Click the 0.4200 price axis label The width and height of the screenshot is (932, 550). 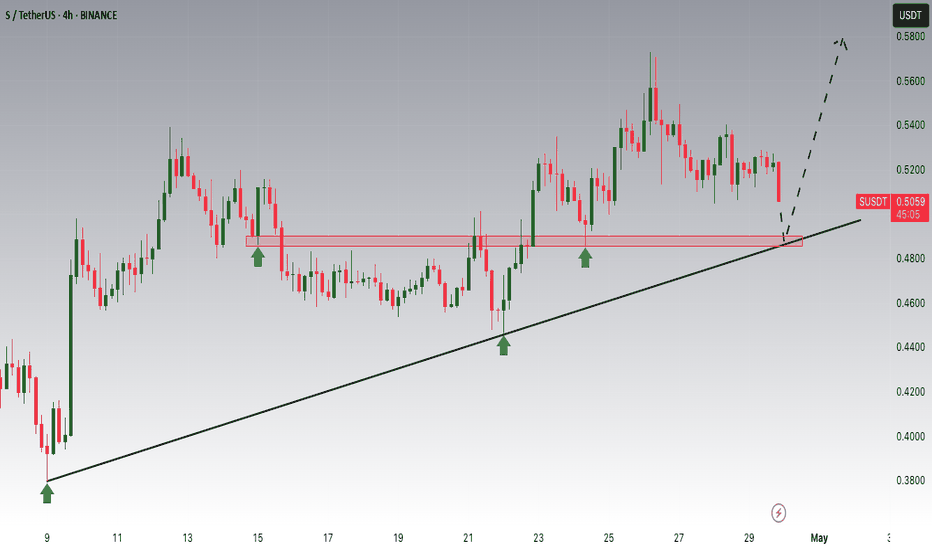coord(911,391)
